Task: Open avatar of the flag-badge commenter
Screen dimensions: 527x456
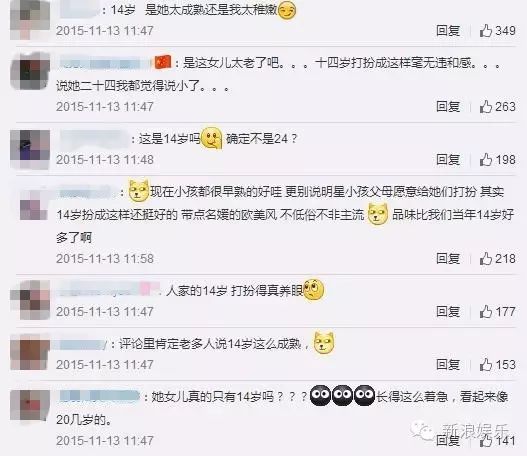Action: 30,72
